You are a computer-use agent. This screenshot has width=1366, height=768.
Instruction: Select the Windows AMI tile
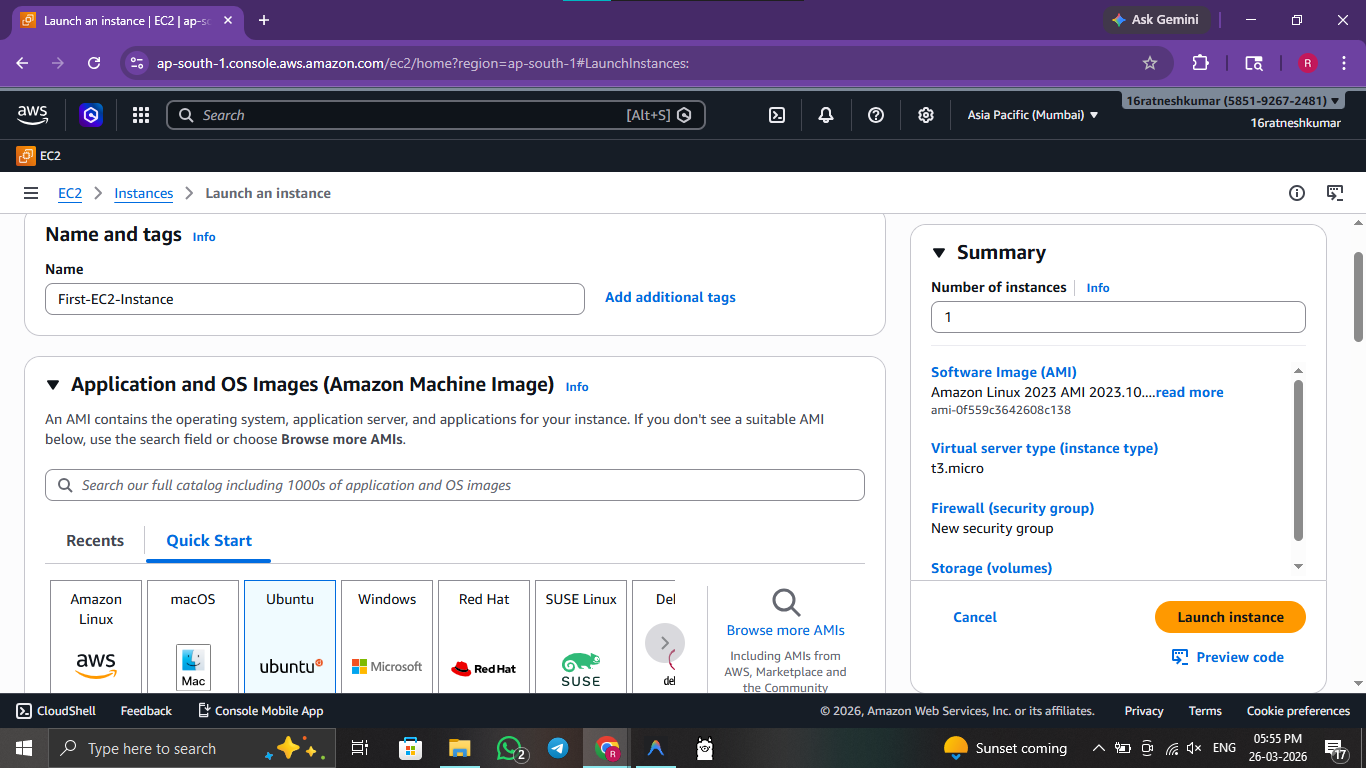click(387, 636)
